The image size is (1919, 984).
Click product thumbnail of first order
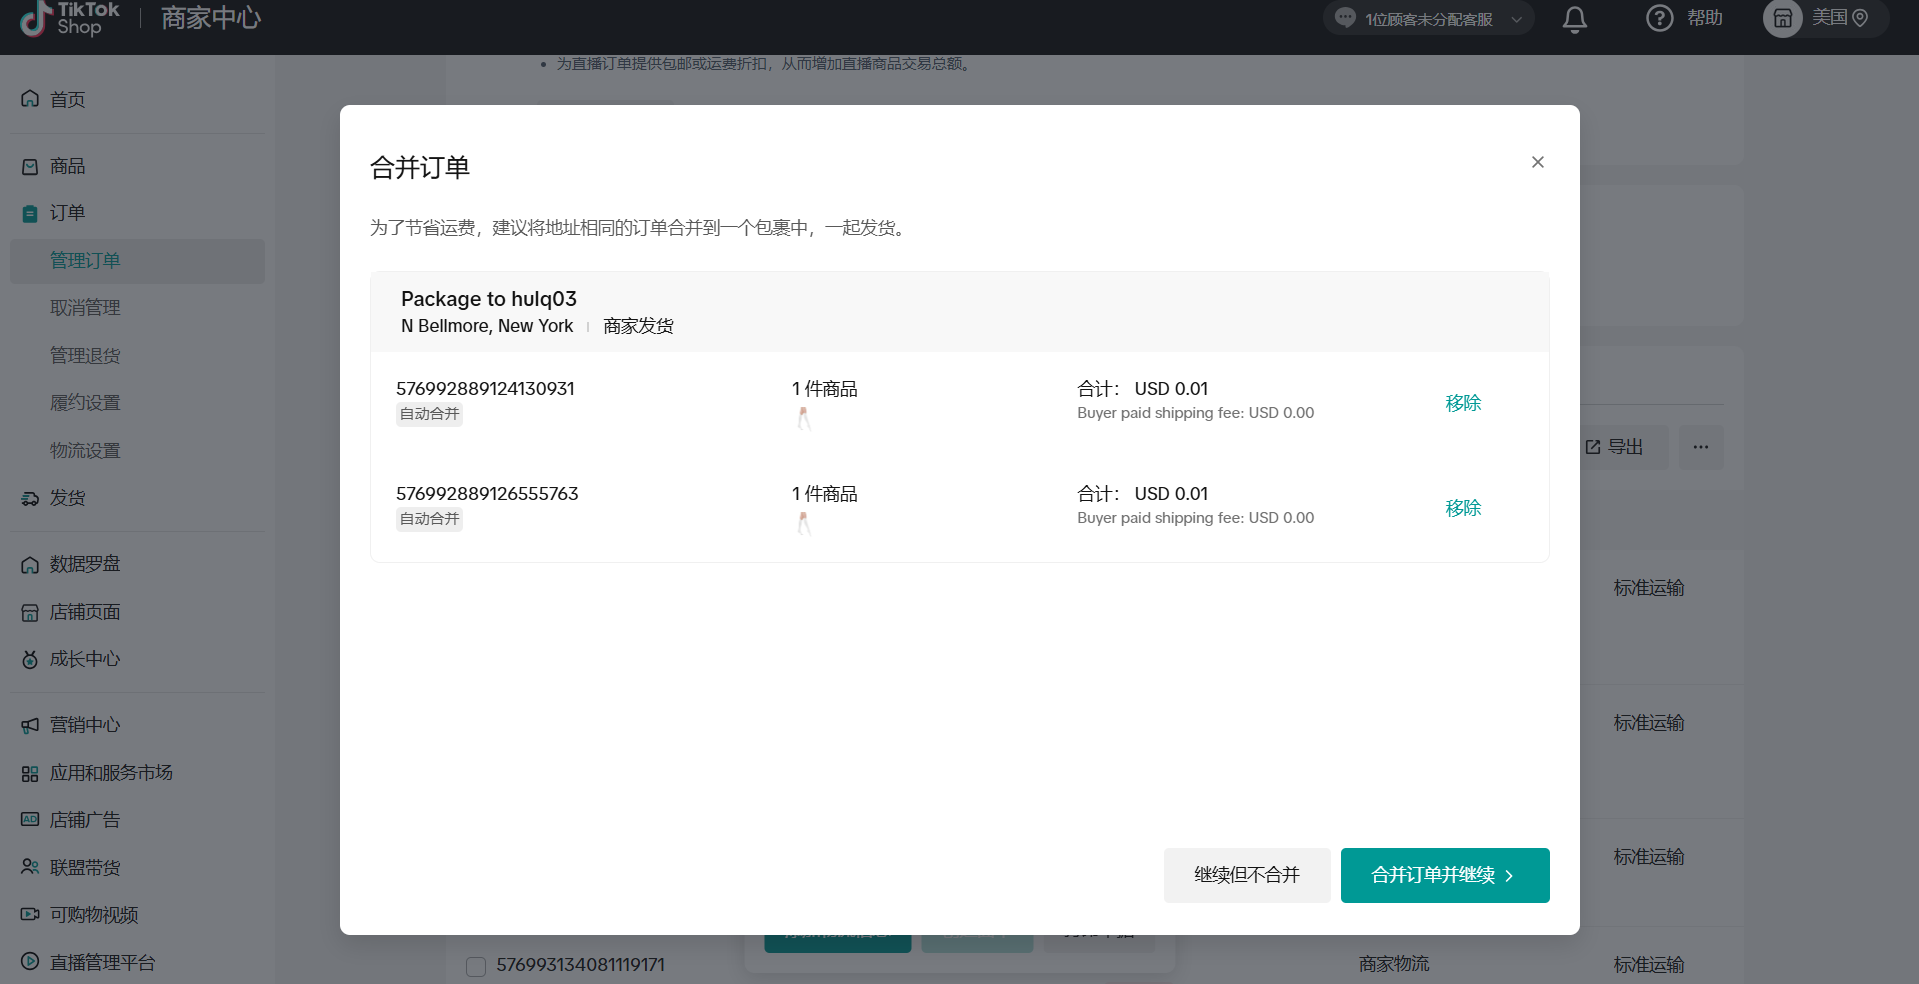[803, 418]
